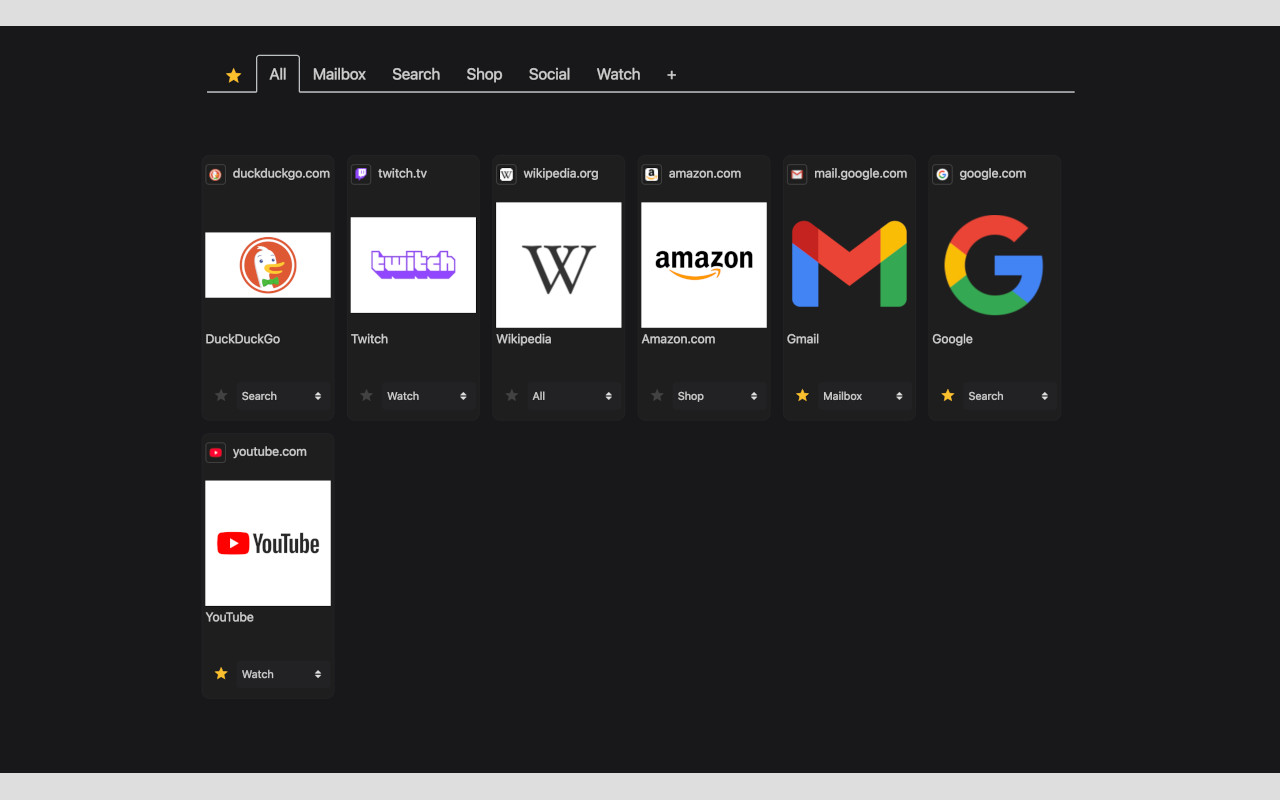This screenshot has width=1280, height=800.
Task: Open the wikipedia.org link
Action: 561,173
